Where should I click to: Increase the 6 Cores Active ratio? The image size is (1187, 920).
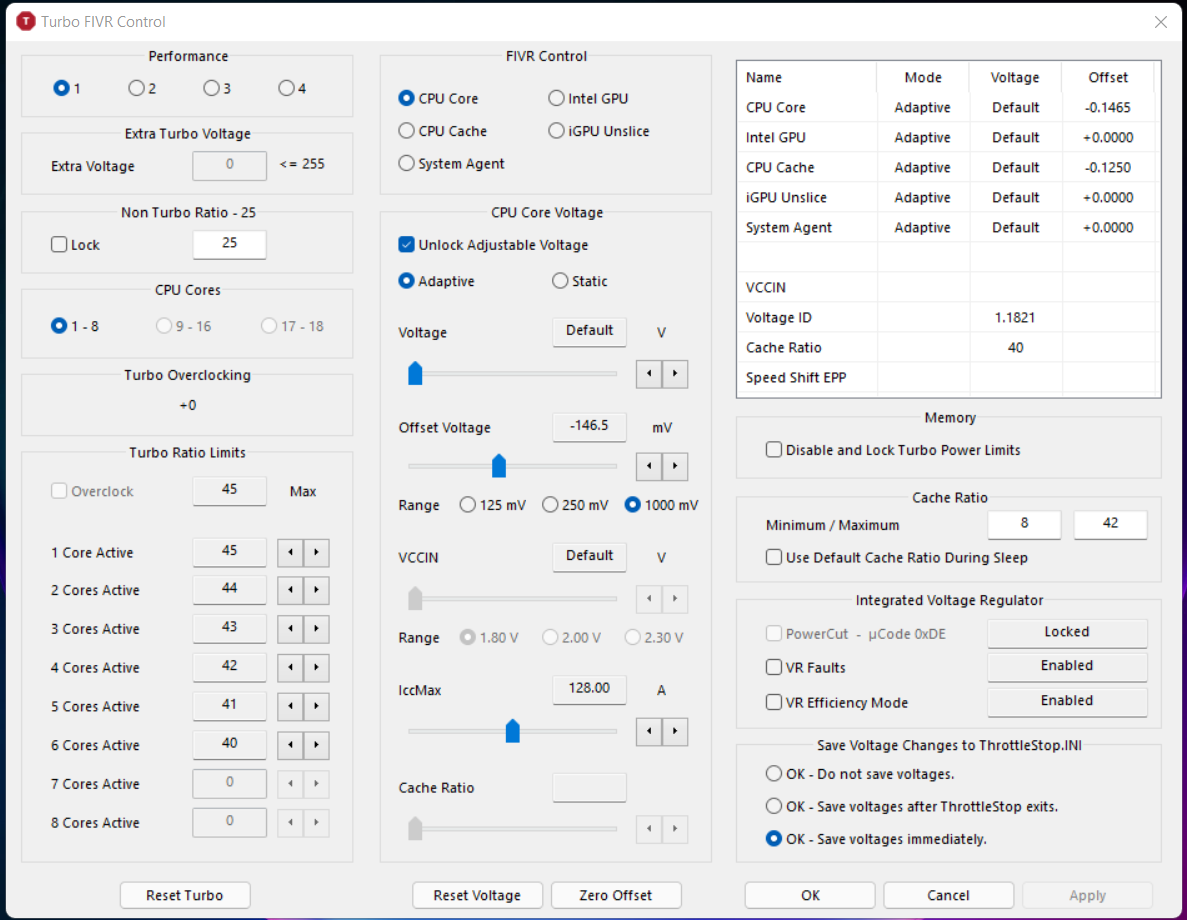(316, 744)
